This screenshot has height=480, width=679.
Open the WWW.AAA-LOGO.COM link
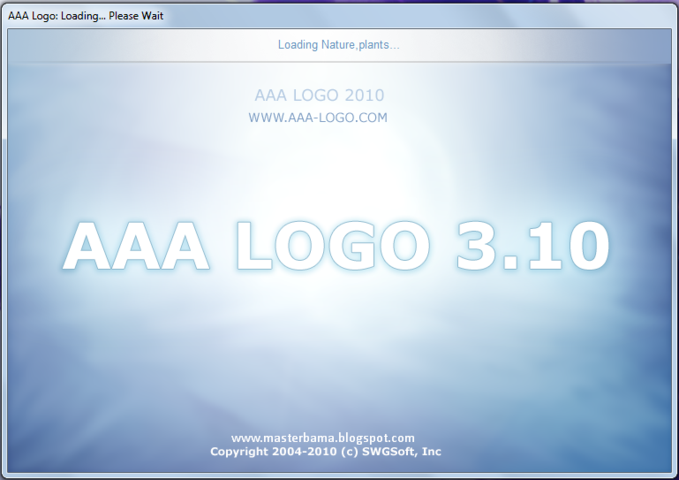[x=318, y=117]
